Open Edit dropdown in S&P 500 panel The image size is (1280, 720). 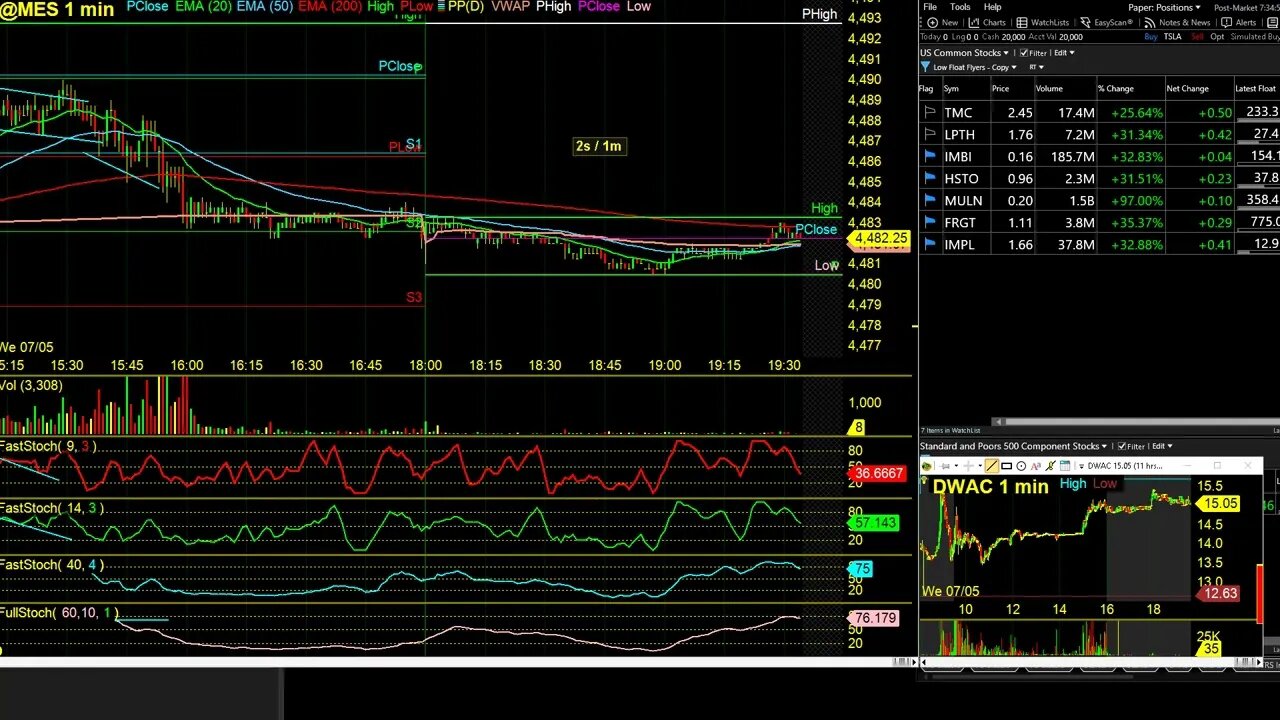[x=1162, y=446]
